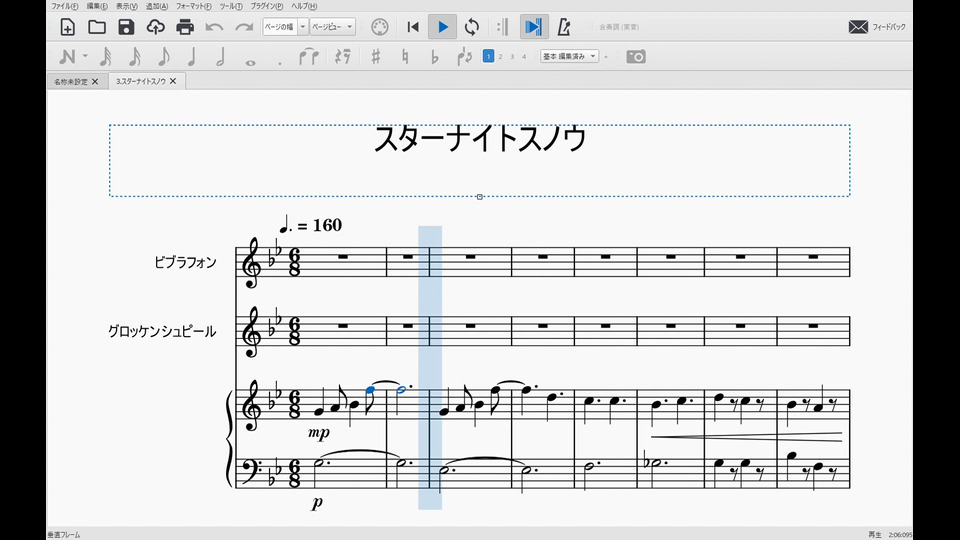Select voice 2 button

[500, 57]
